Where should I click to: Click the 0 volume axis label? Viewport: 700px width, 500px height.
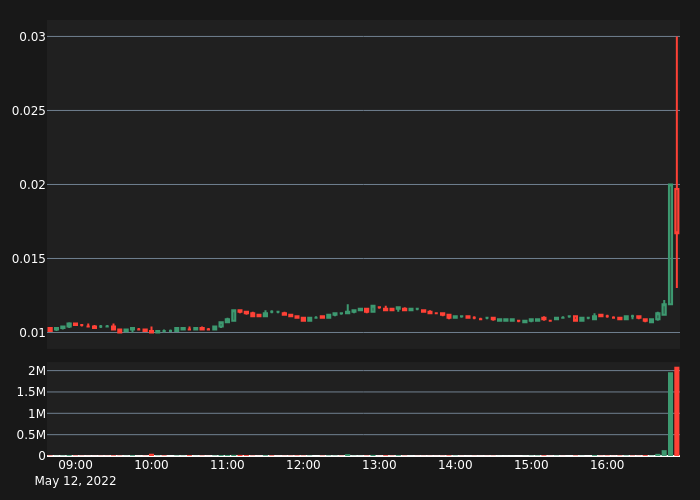pyautogui.click(x=42, y=456)
